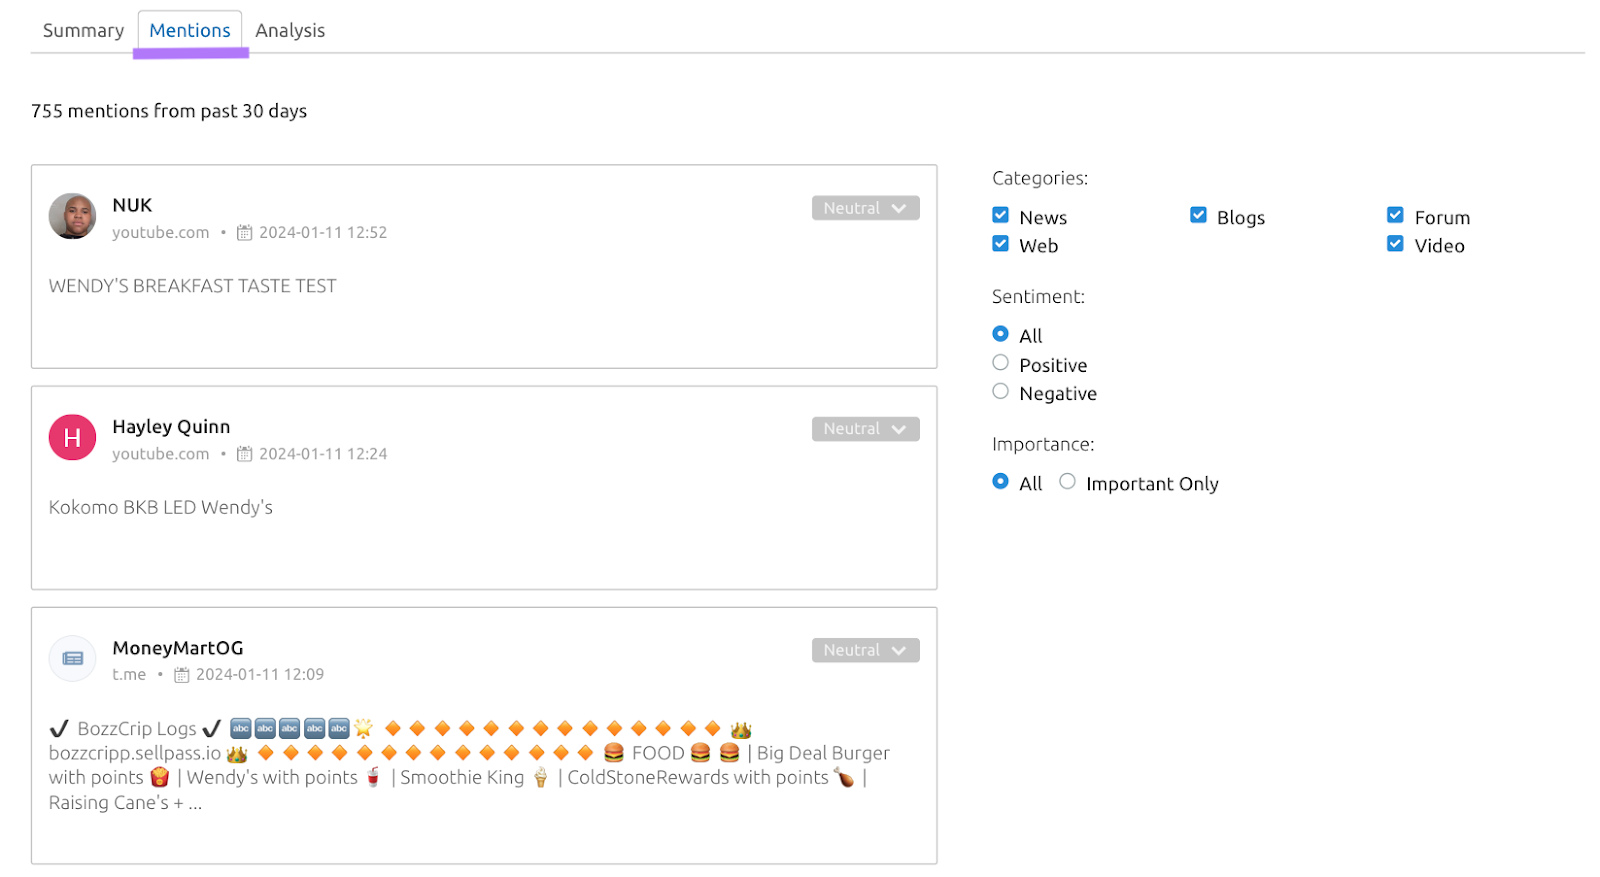Open the Neutral dropdown on MoneyMartOG's mention
Image resolution: width=1600 pixels, height=877 pixels.
pos(865,649)
